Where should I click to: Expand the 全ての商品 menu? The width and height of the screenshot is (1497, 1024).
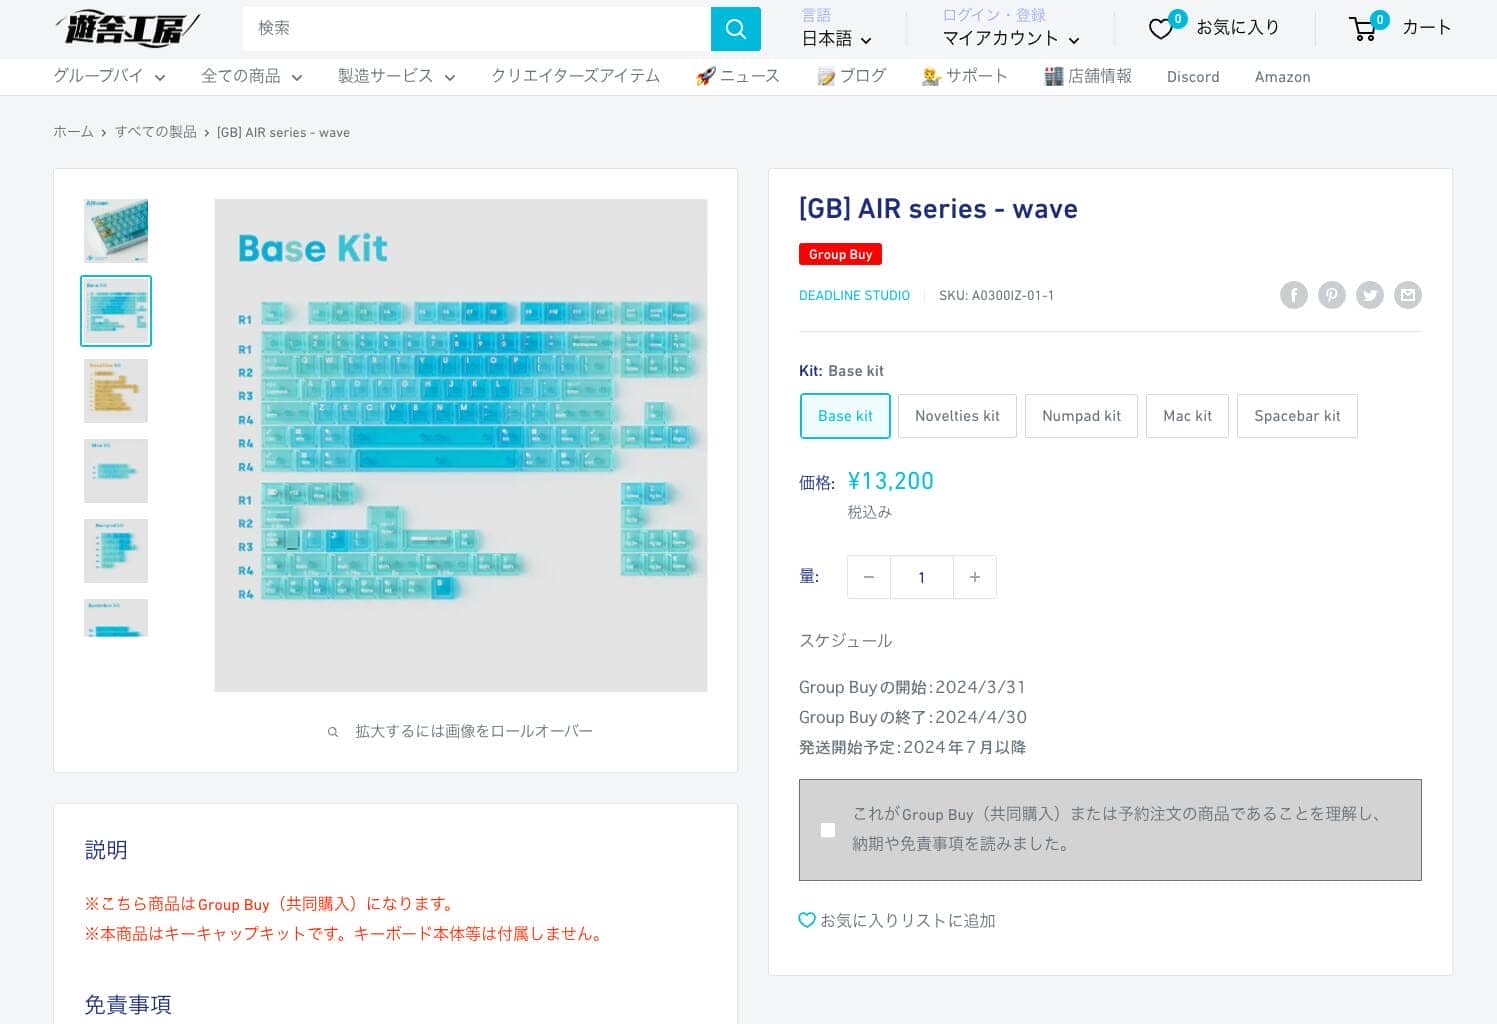click(251, 76)
